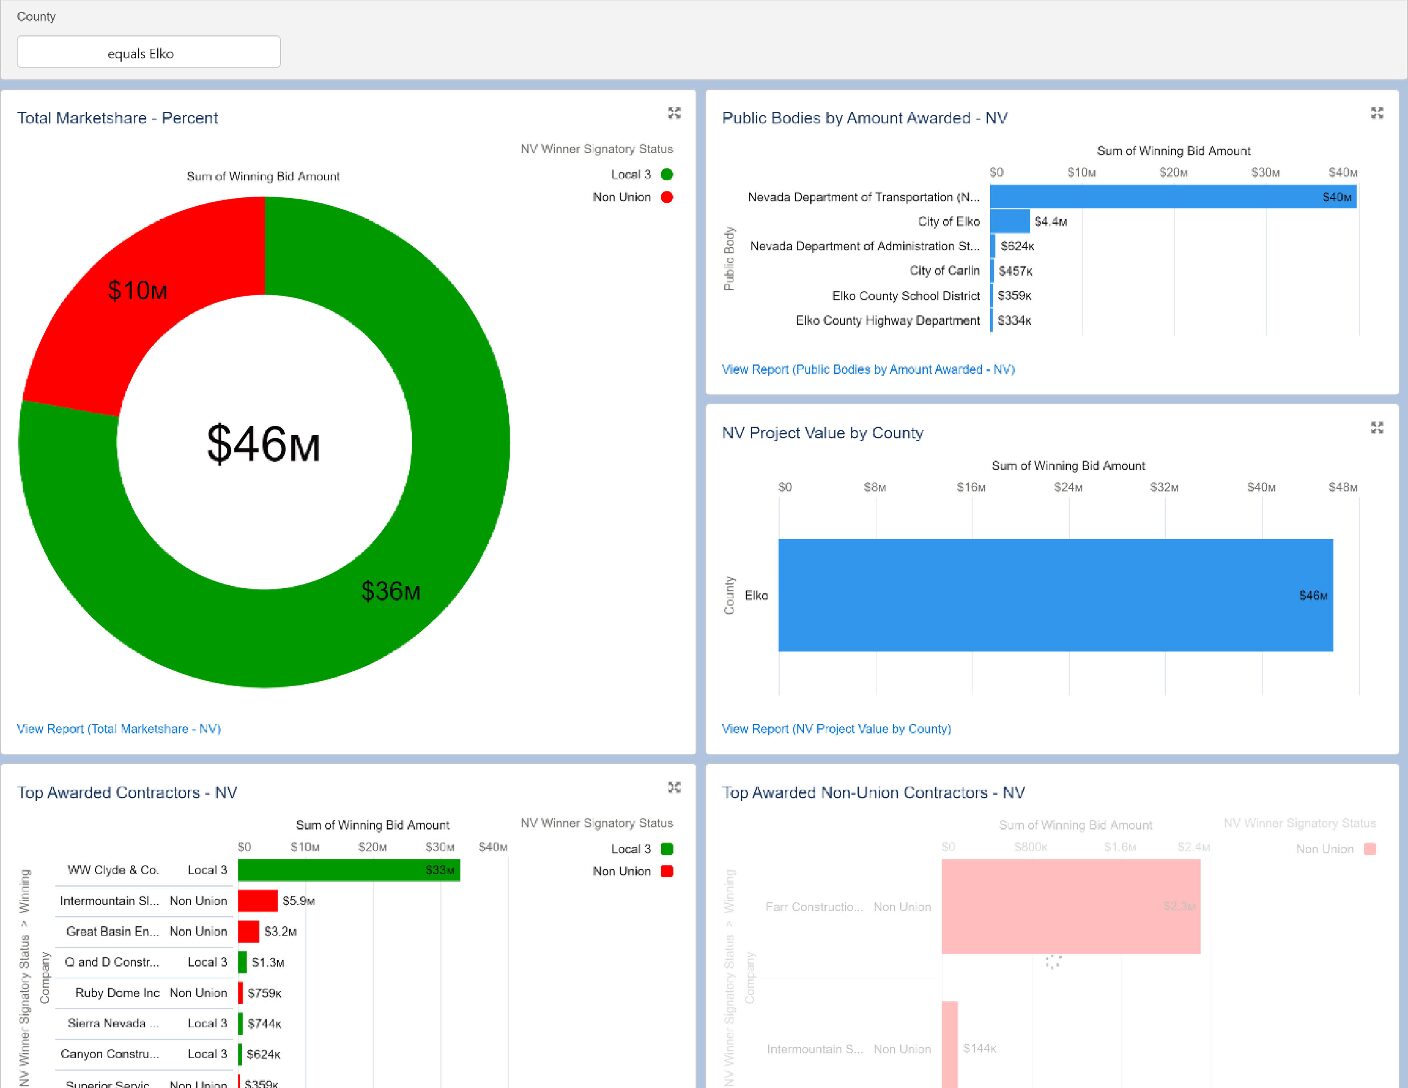This screenshot has height=1088, width=1408.
Task: Click the green Local 3 legend dot in Marketshare chart
Action: pyautogui.click(x=667, y=174)
